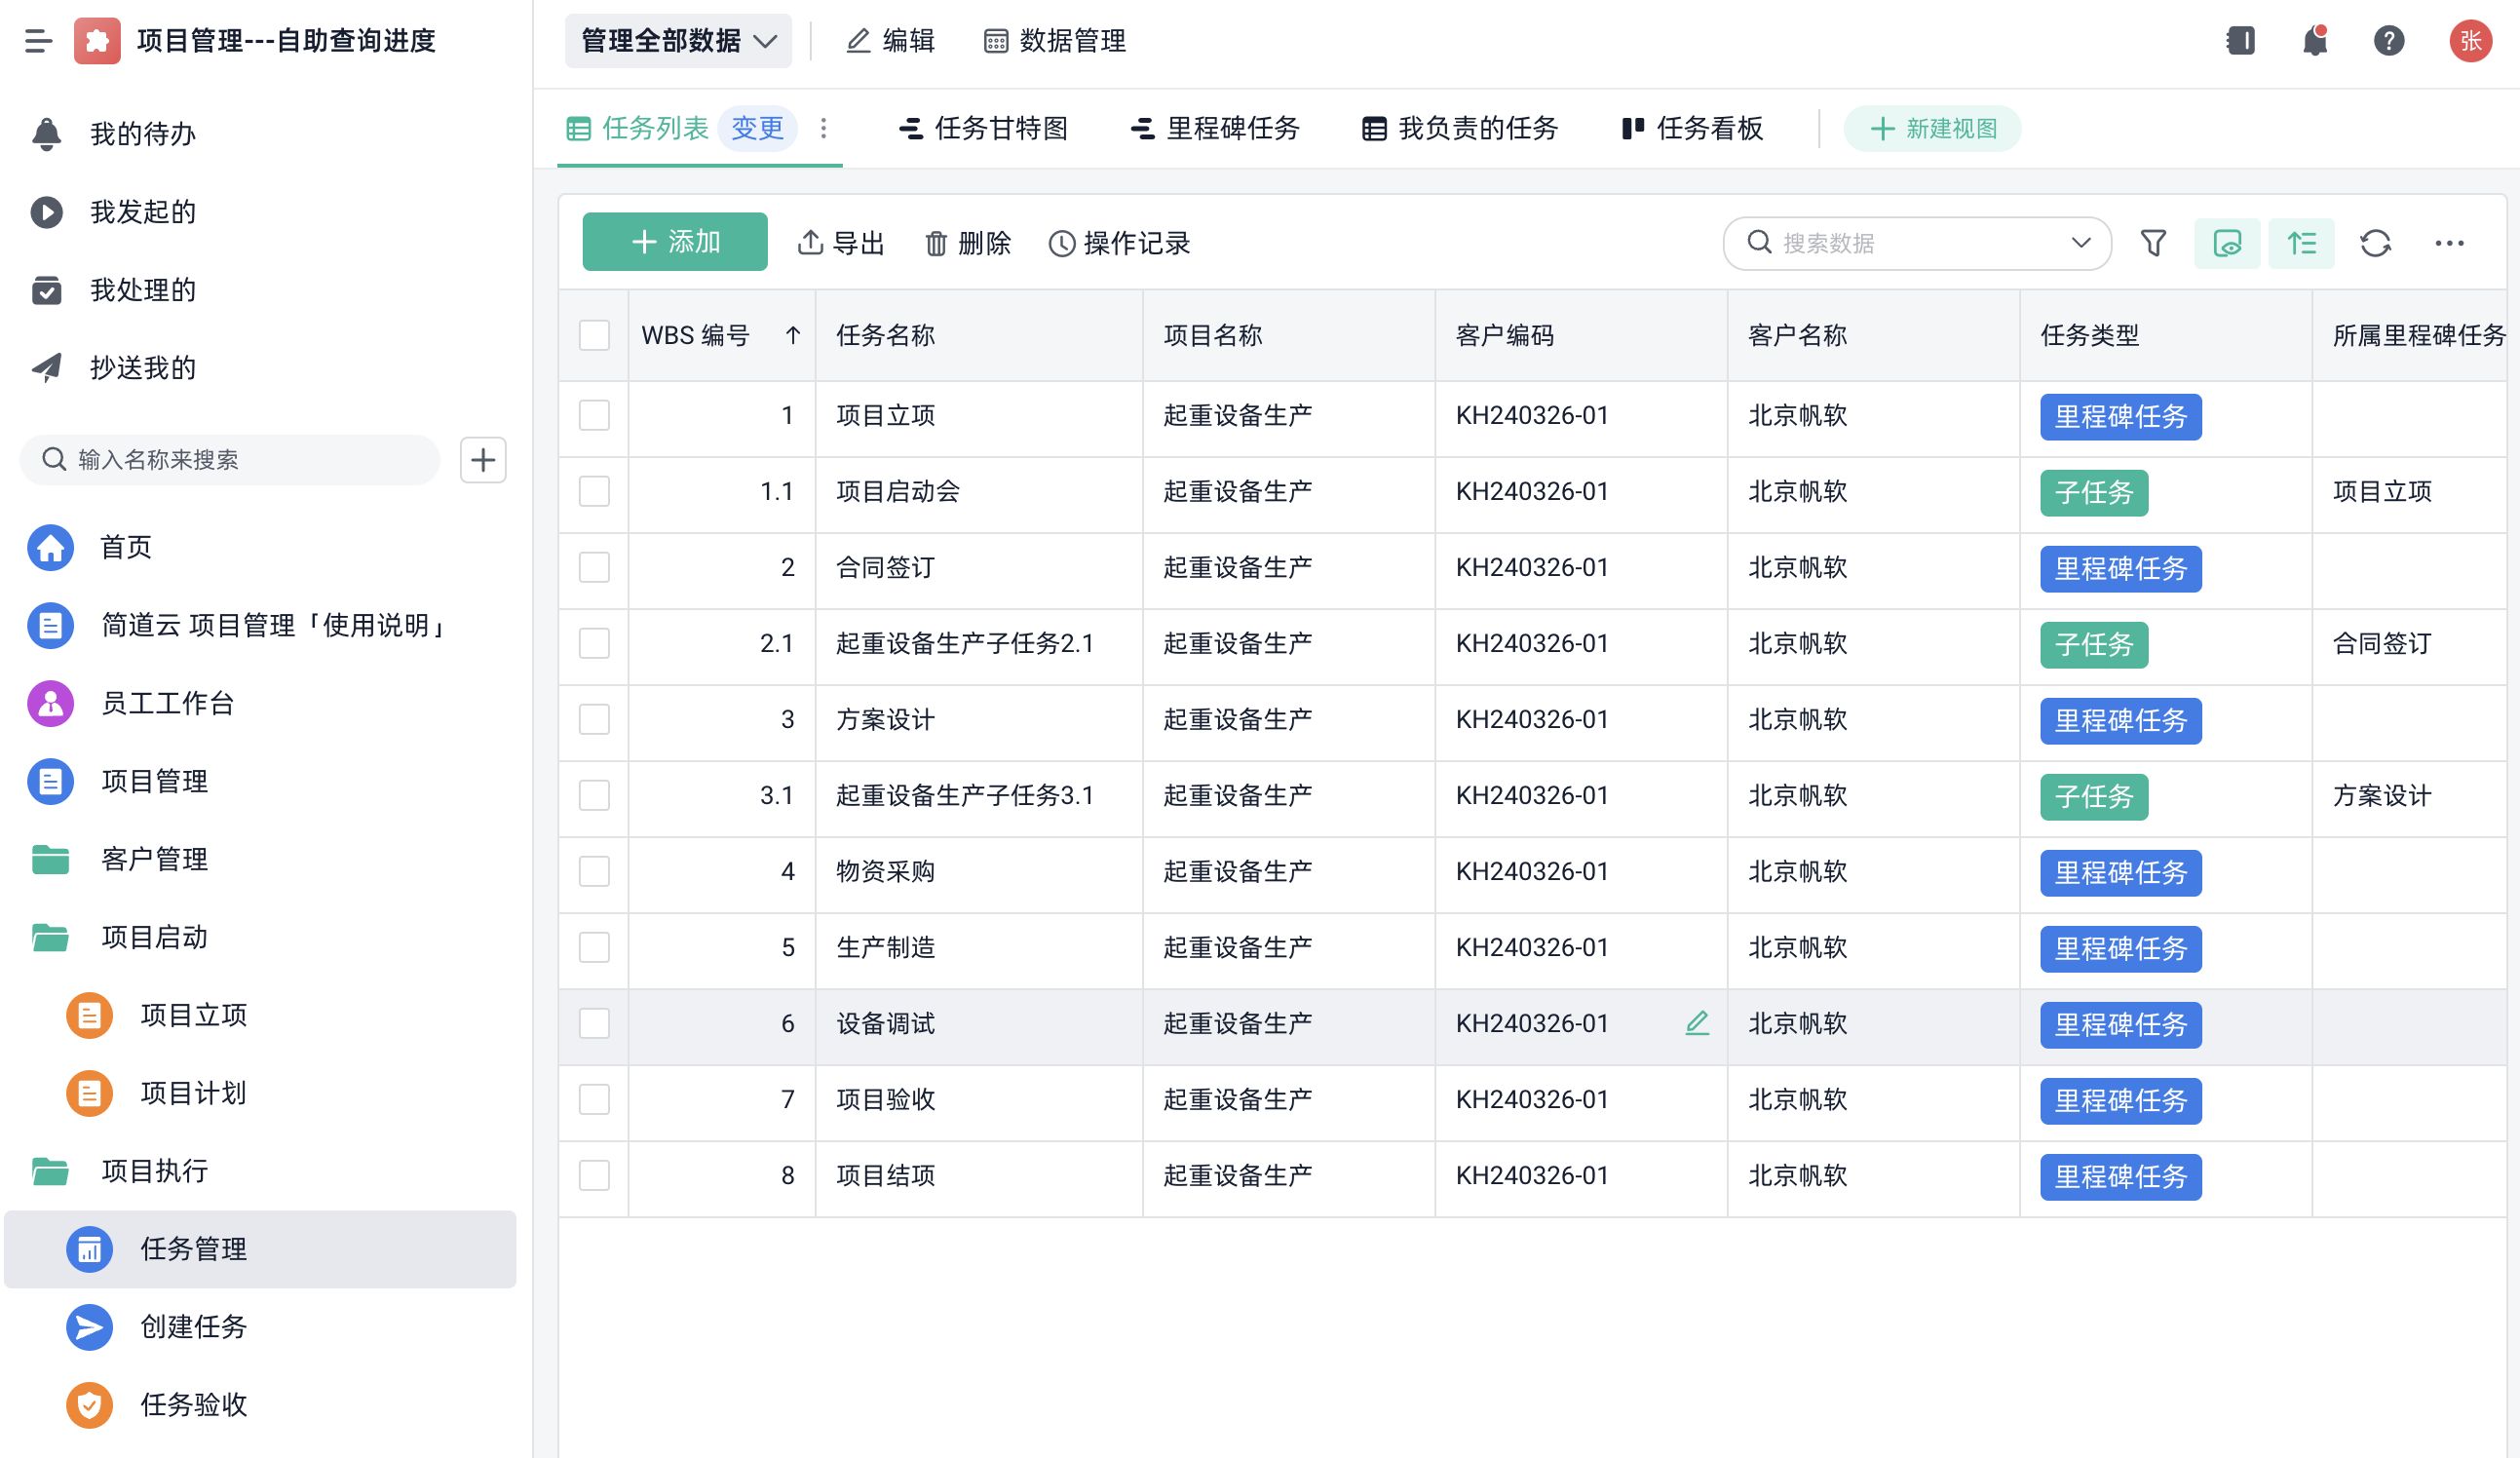Tick the checkbox for 项目结项 row
The height and width of the screenshot is (1458, 2520).
(594, 1175)
